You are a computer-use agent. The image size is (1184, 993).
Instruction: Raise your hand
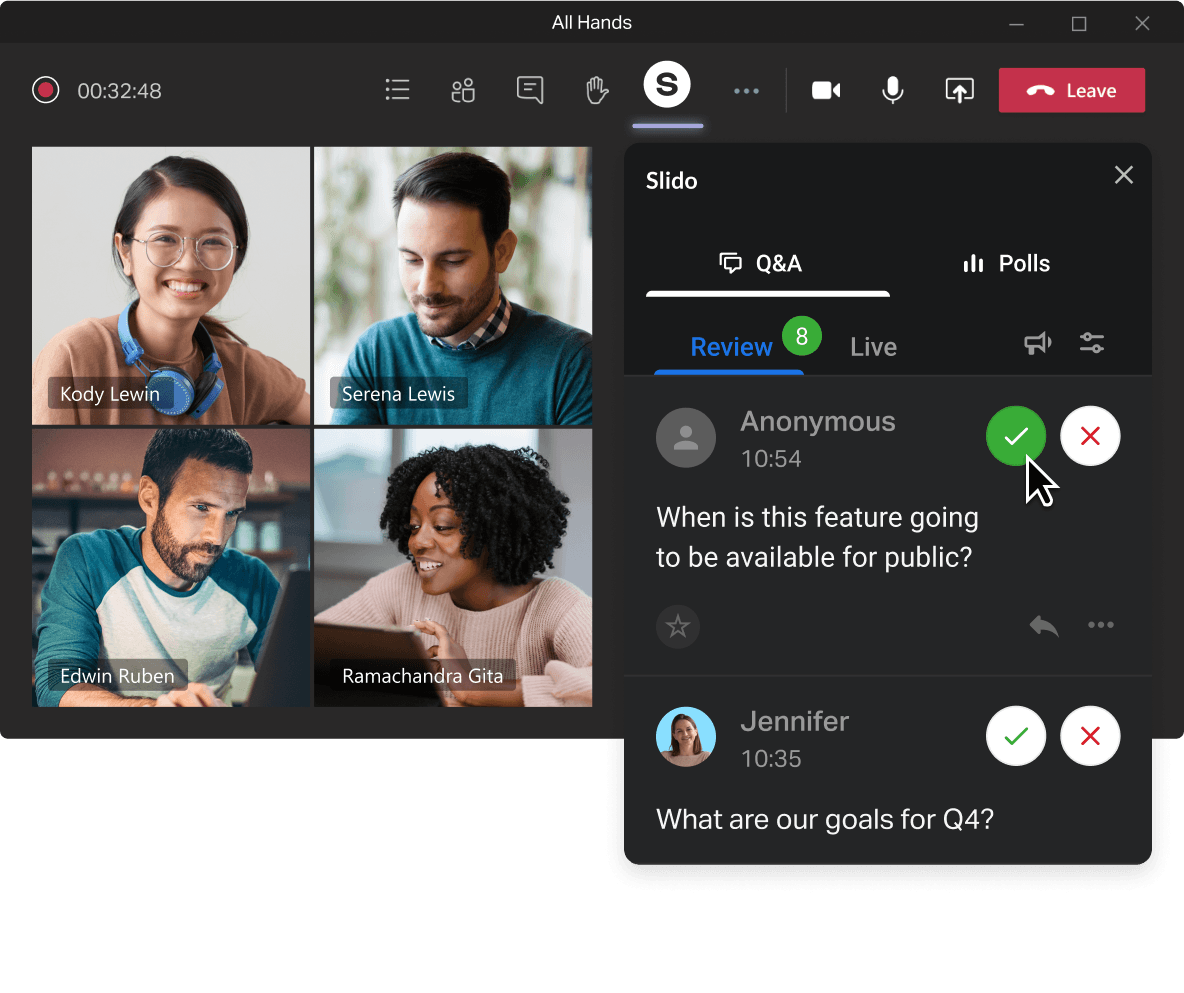click(x=597, y=90)
